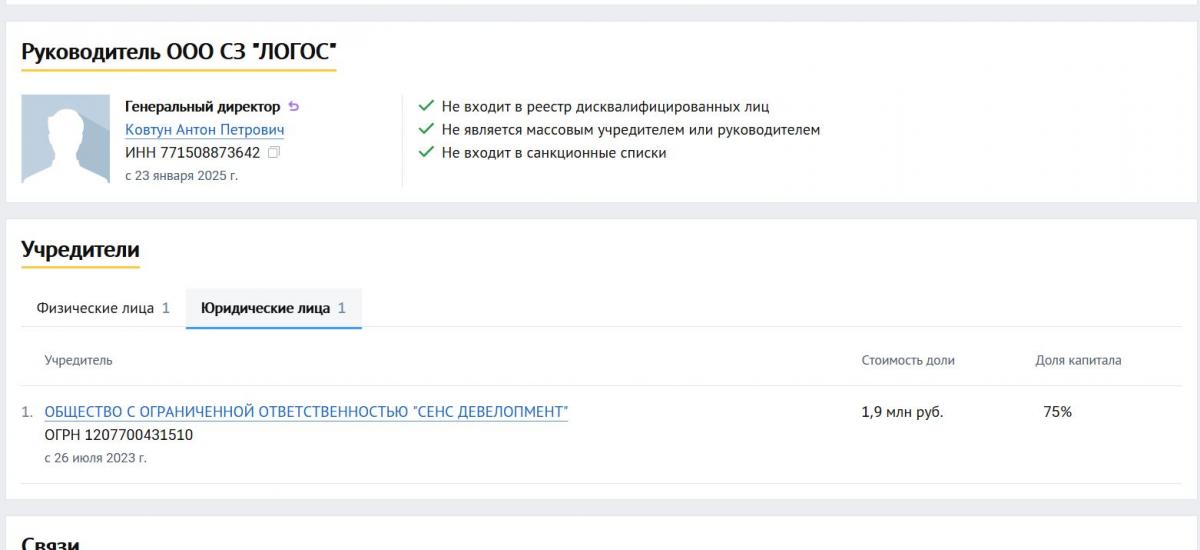Click checkmark beside mass founder status line

click(426, 130)
